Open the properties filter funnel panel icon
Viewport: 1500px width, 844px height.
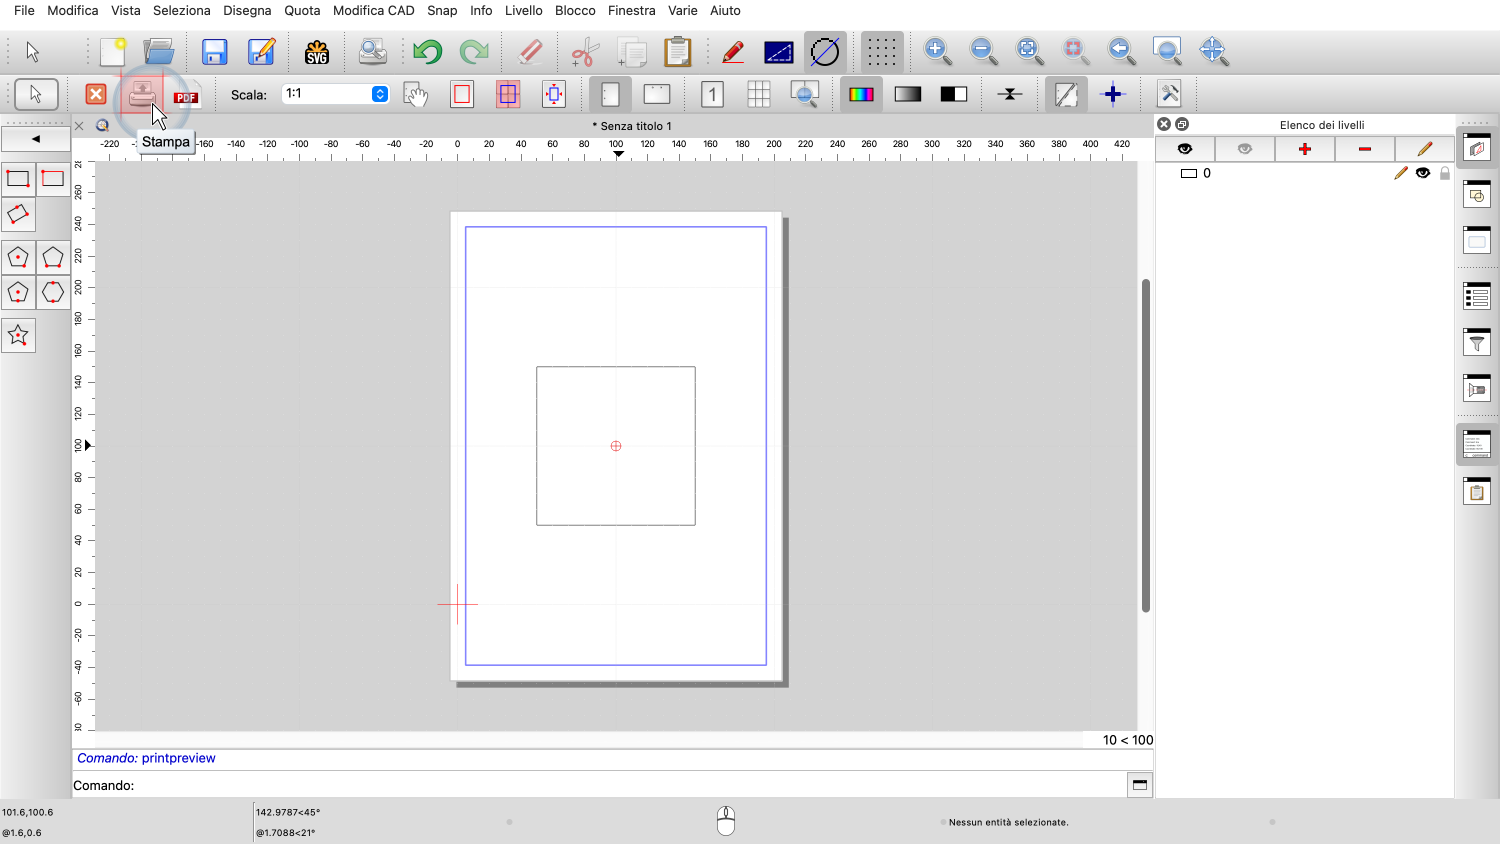tap(1477, 342)
